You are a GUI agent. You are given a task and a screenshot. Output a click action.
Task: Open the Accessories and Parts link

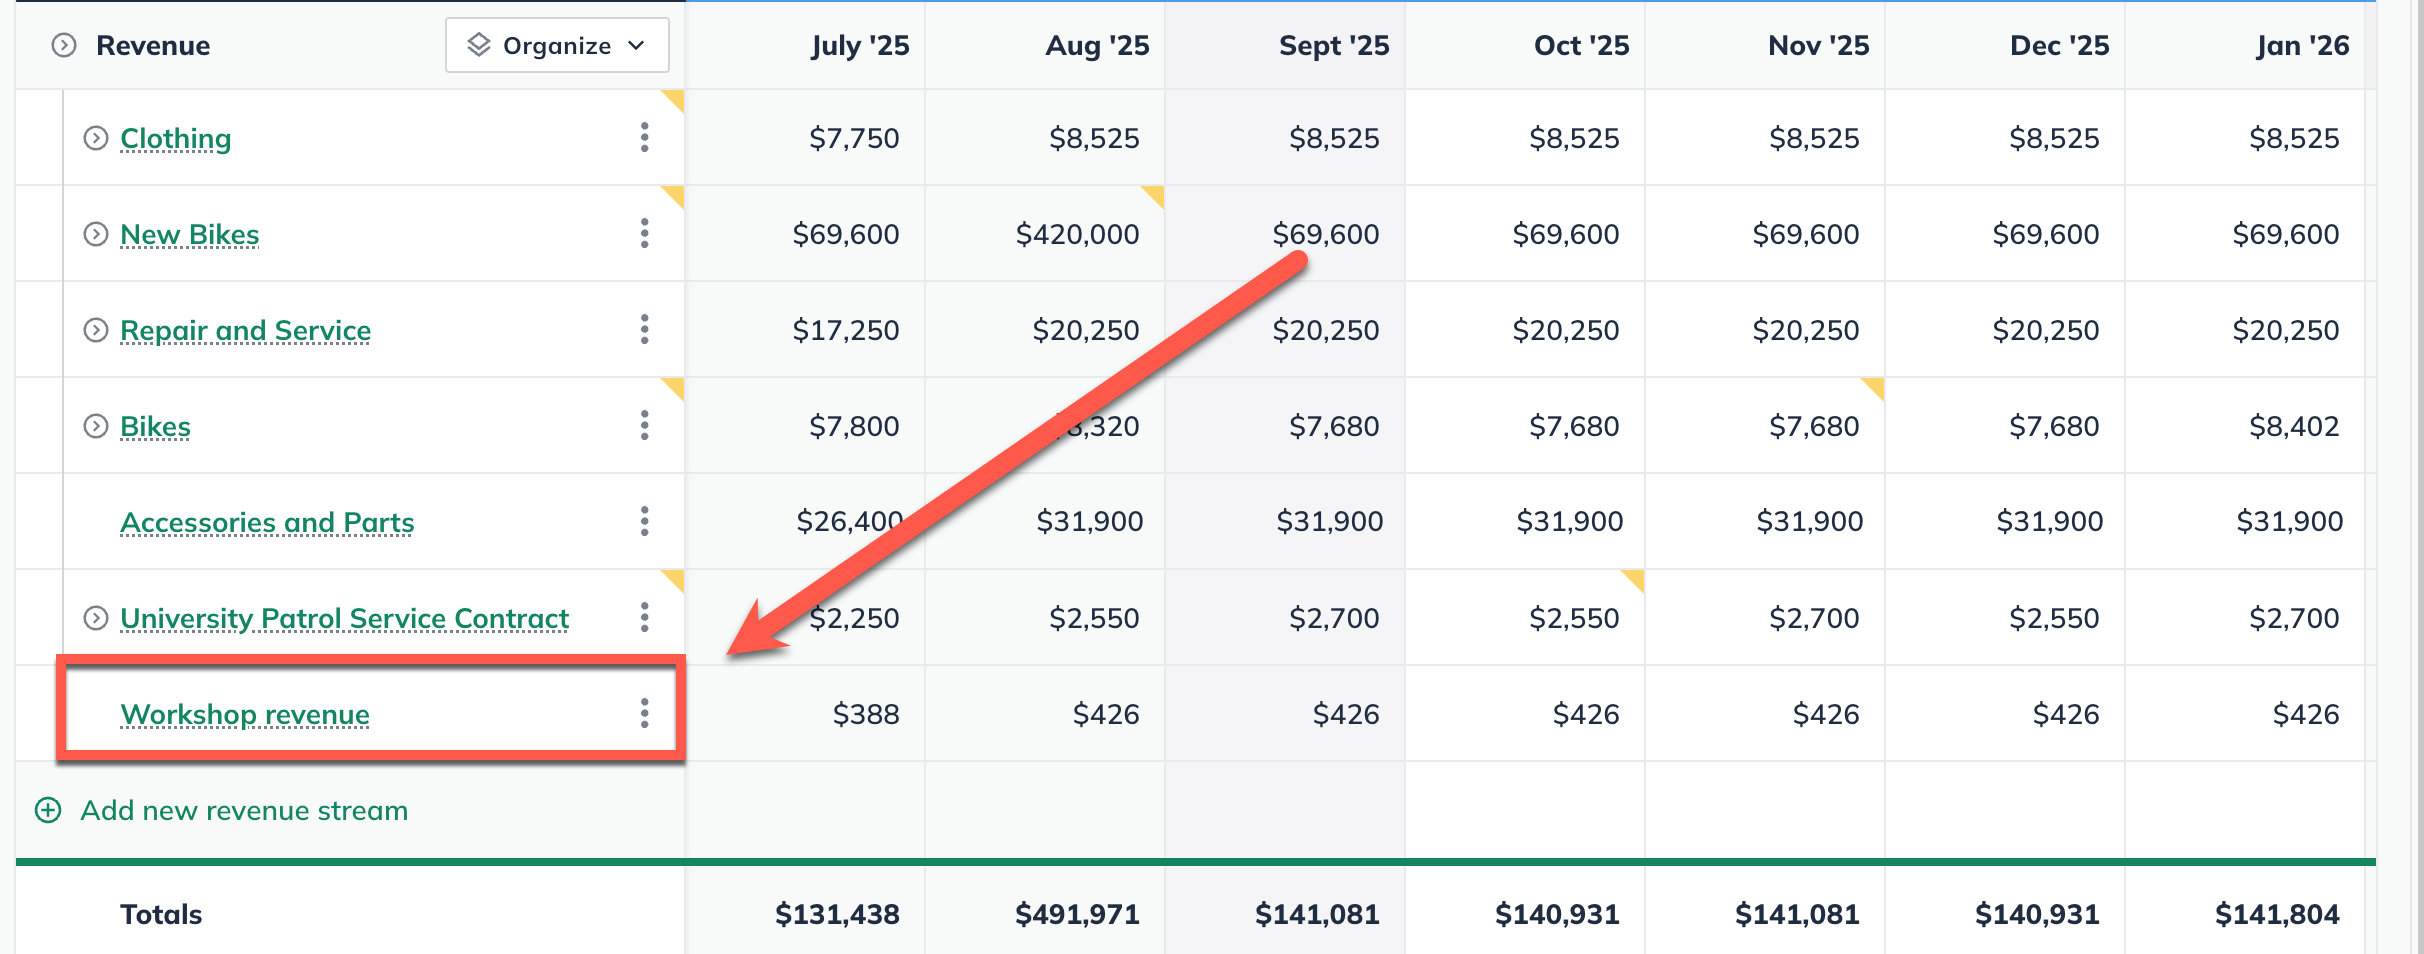[267, 522]
